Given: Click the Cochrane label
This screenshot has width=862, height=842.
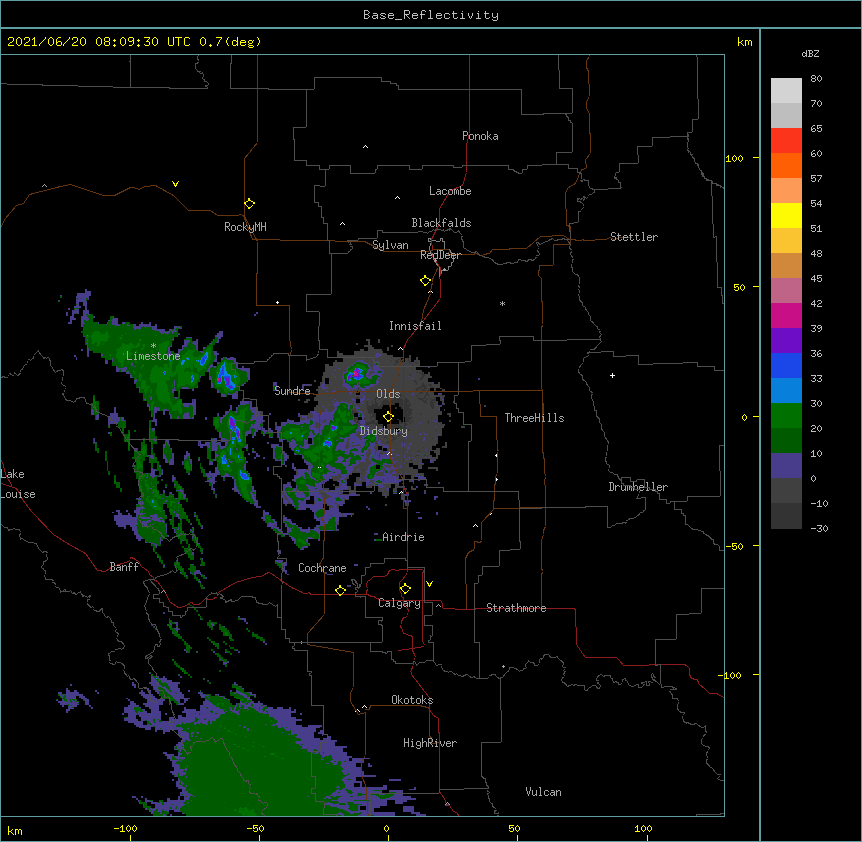Looking at the screenshot, I should (322, 568).
